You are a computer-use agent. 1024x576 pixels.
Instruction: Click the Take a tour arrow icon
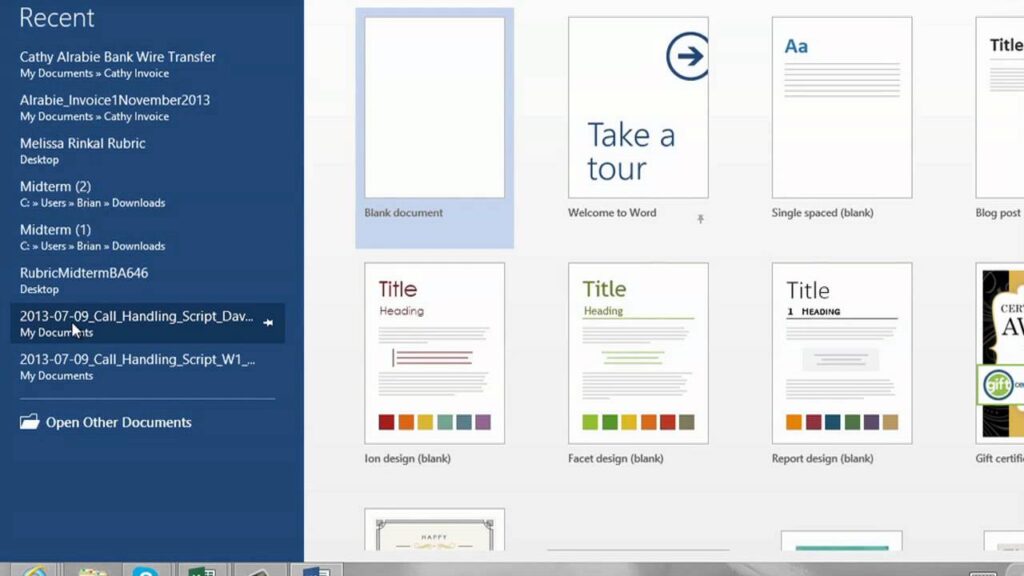tap(688, 56)
